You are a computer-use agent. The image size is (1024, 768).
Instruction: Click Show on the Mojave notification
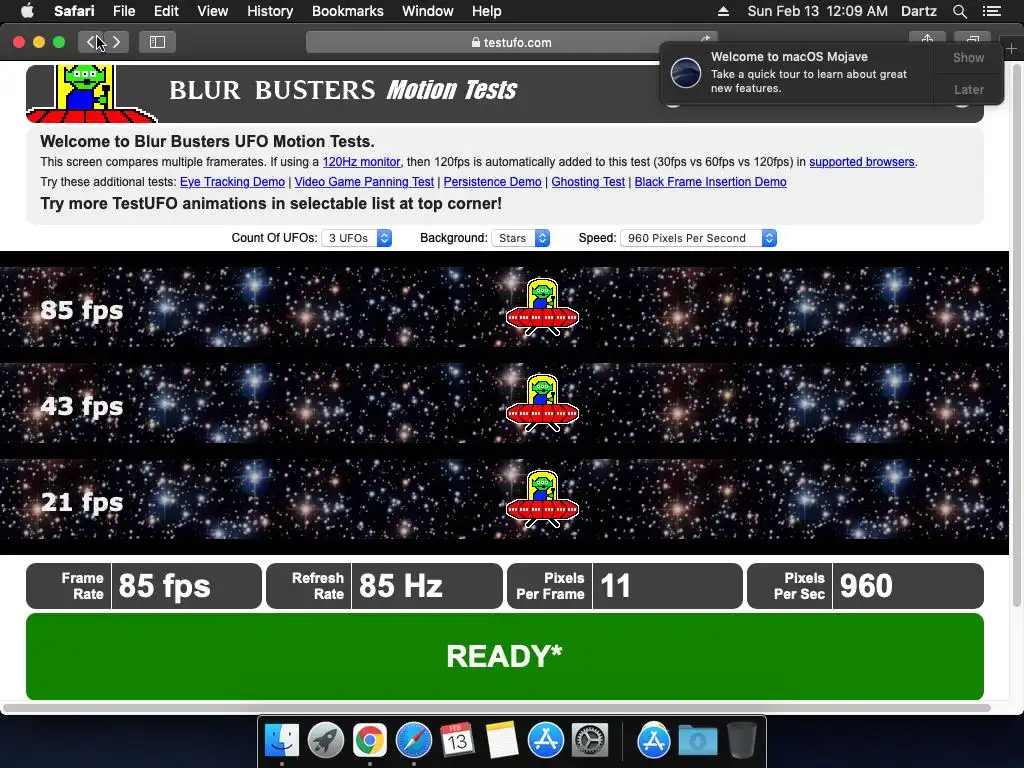968,57
